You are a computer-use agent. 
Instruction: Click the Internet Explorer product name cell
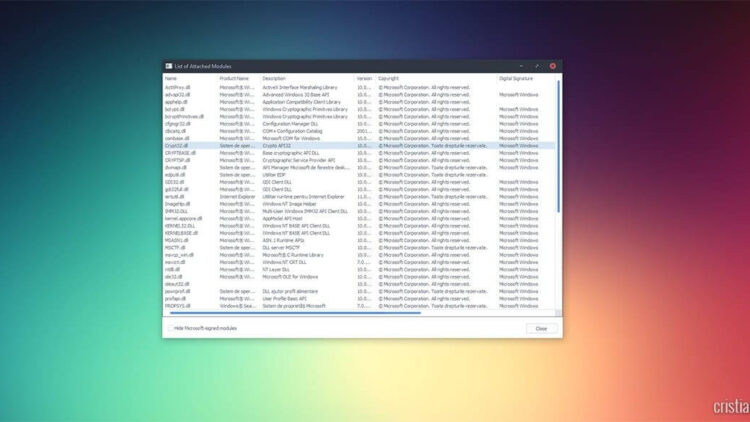[x=237, y=197]
